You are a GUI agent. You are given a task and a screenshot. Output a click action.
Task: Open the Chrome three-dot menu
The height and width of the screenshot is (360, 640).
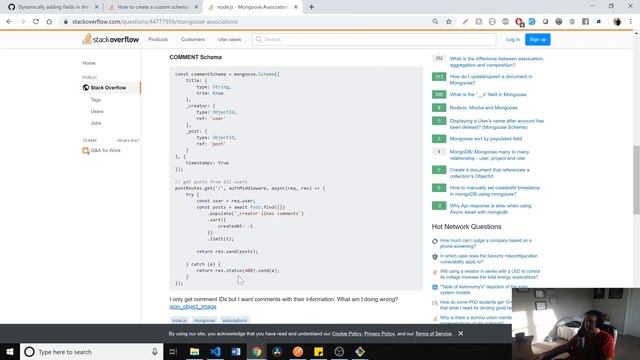click(631, 22)
